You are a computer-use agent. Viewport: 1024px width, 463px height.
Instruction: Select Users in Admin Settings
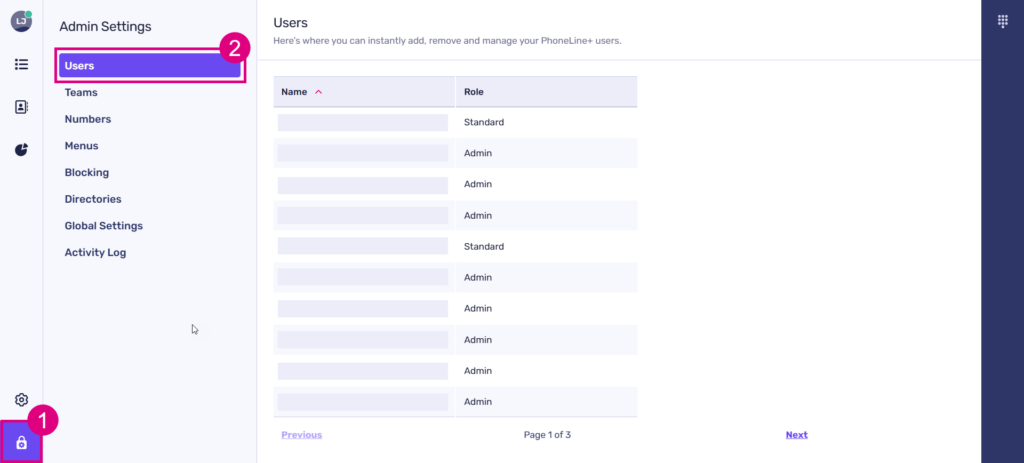149,66
